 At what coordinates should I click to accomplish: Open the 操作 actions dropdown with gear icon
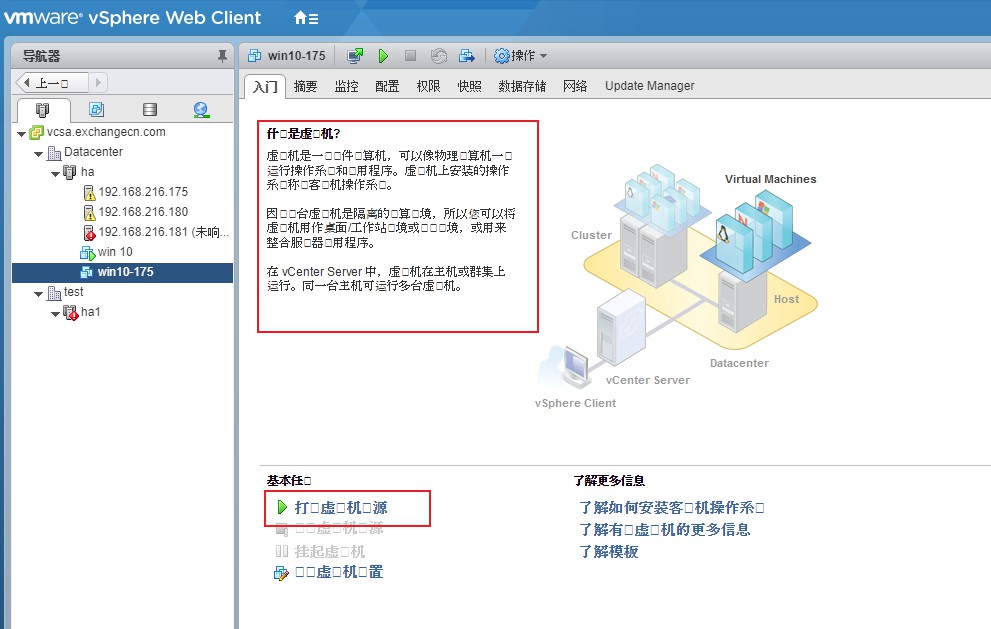[520, 56]
